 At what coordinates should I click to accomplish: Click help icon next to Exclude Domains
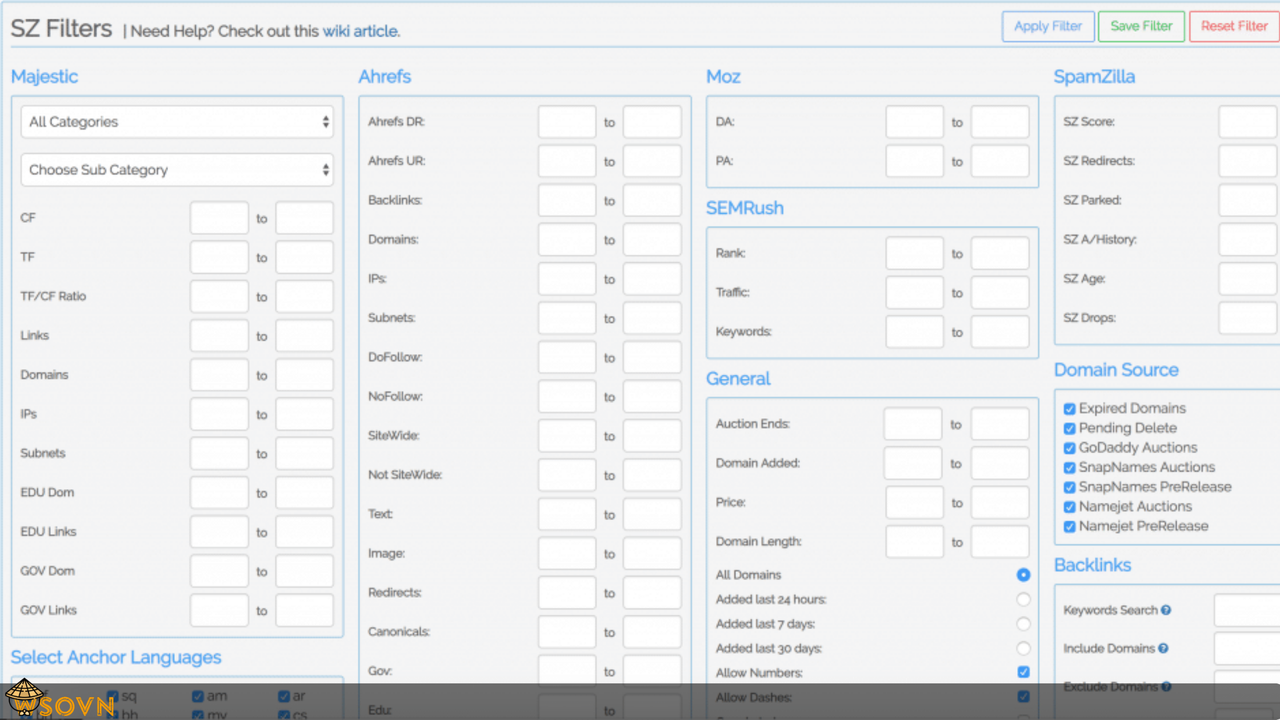[1166, 687]
